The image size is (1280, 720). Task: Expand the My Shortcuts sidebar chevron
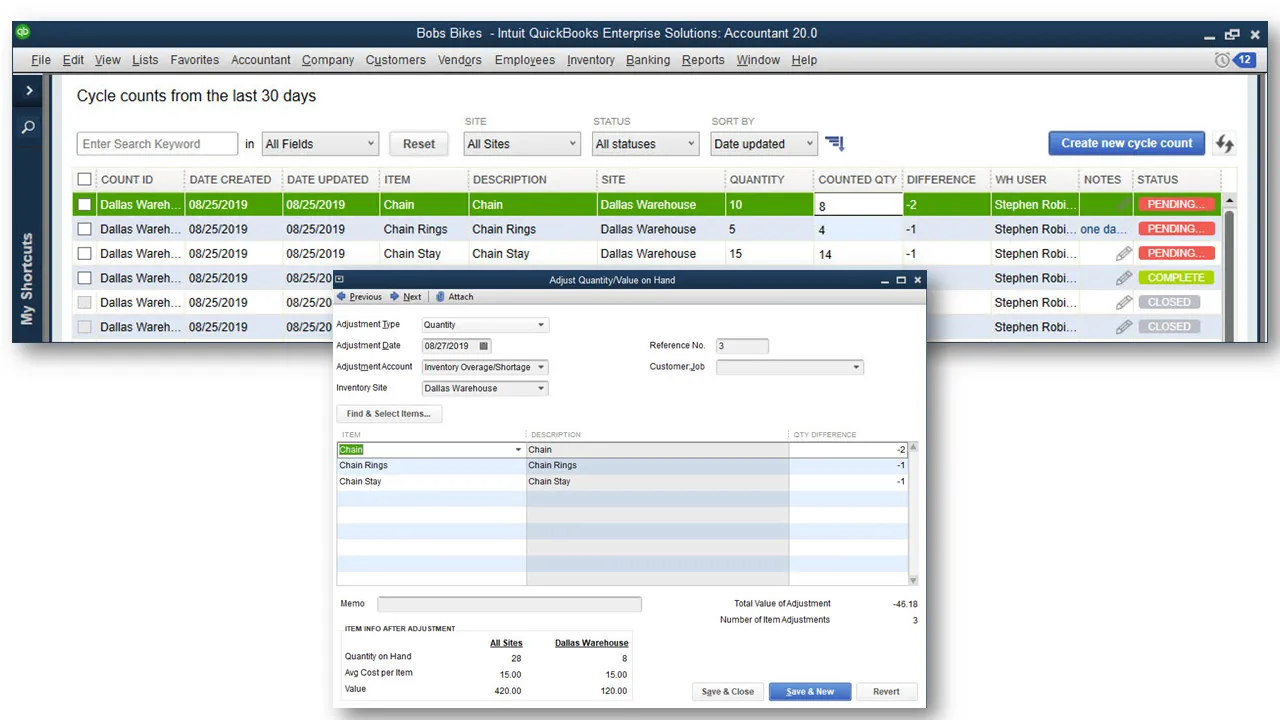[28, 91]
